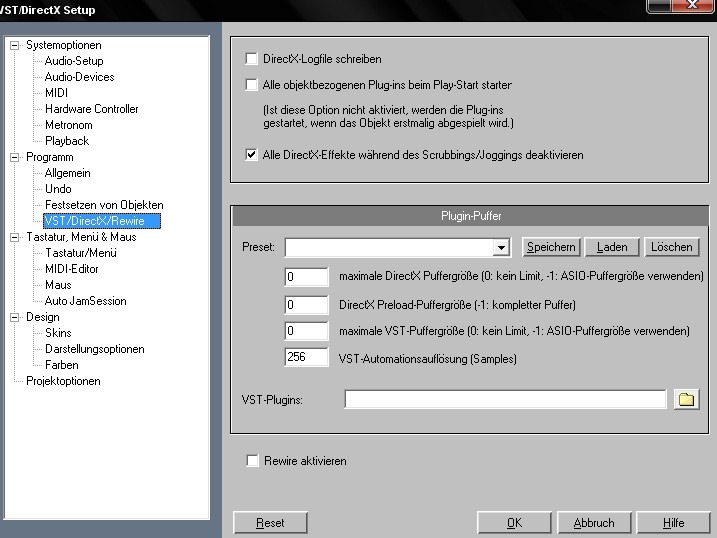The image size is (717, 538).
Task: Confirm with the OK button
Action: [514, 522]
